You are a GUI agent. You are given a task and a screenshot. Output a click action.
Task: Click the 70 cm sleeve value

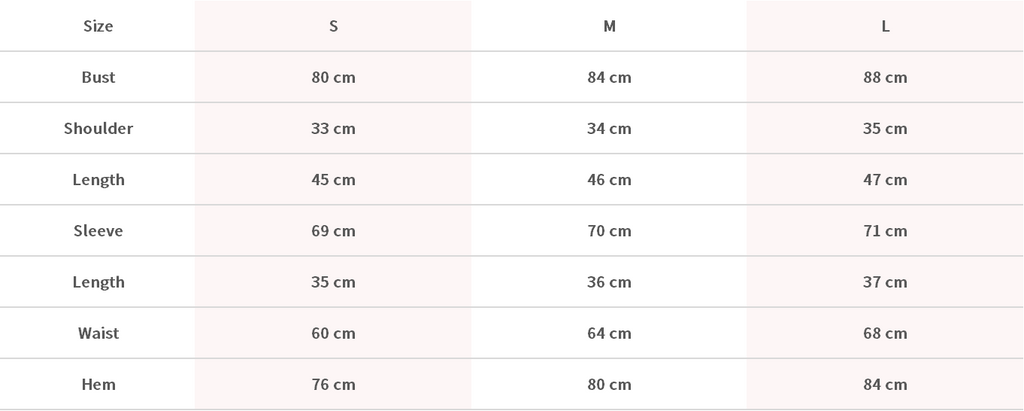coord(609,231)
